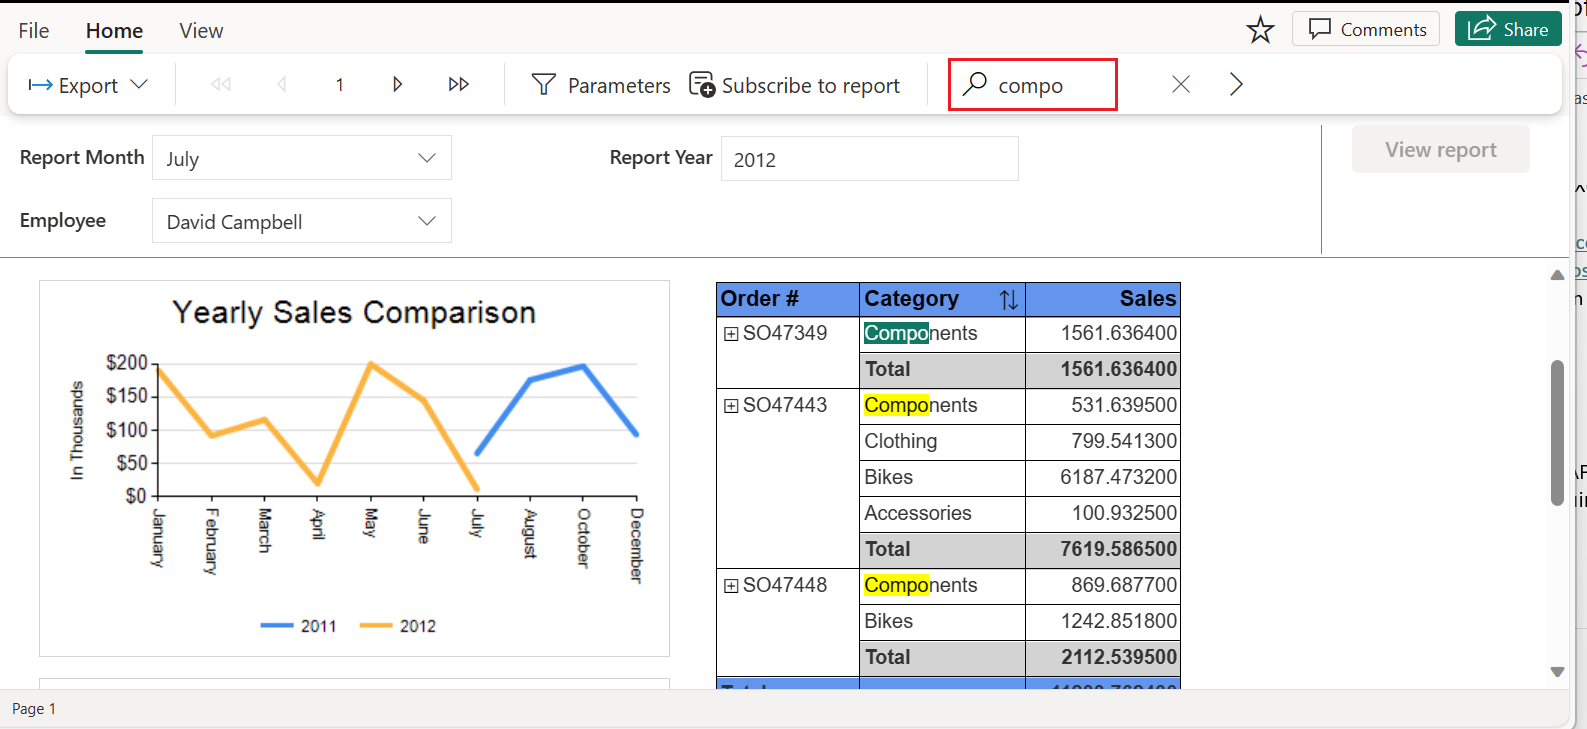
Task: Click the Page 1 status label
Action: (34, 709)
